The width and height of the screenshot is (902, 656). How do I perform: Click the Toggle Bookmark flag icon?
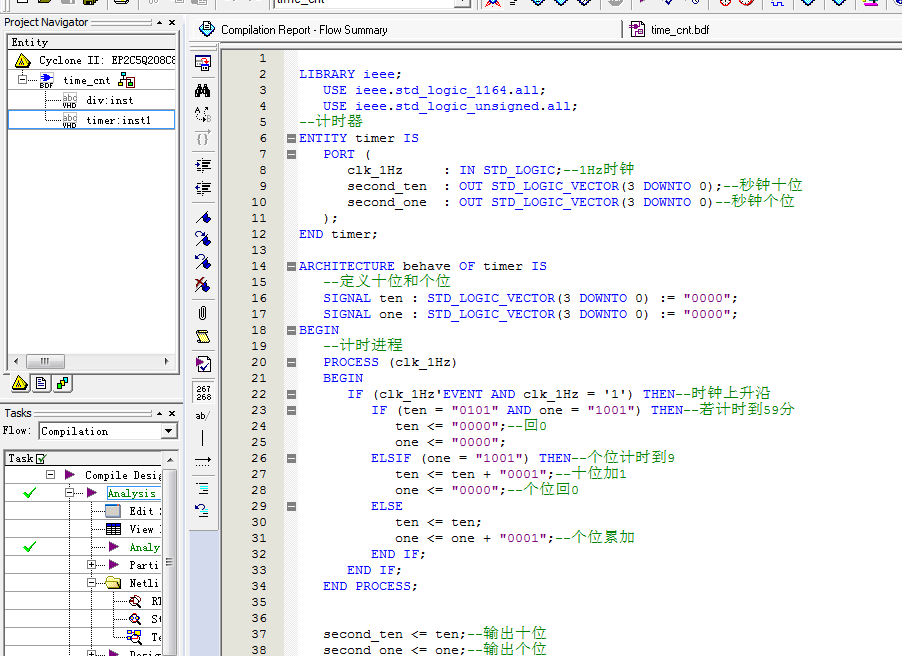click(x=203, y=217)
